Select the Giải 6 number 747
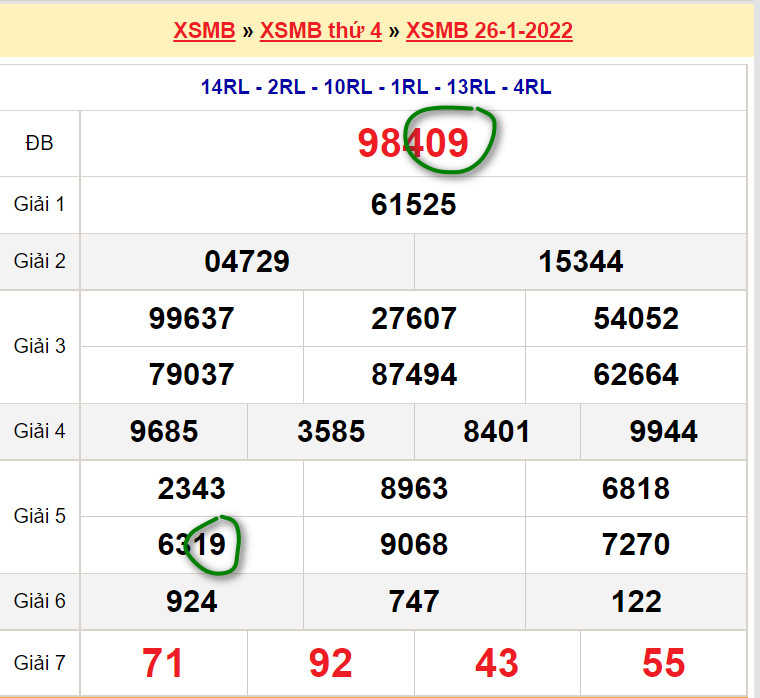The image size is (760, 698). 413,601
